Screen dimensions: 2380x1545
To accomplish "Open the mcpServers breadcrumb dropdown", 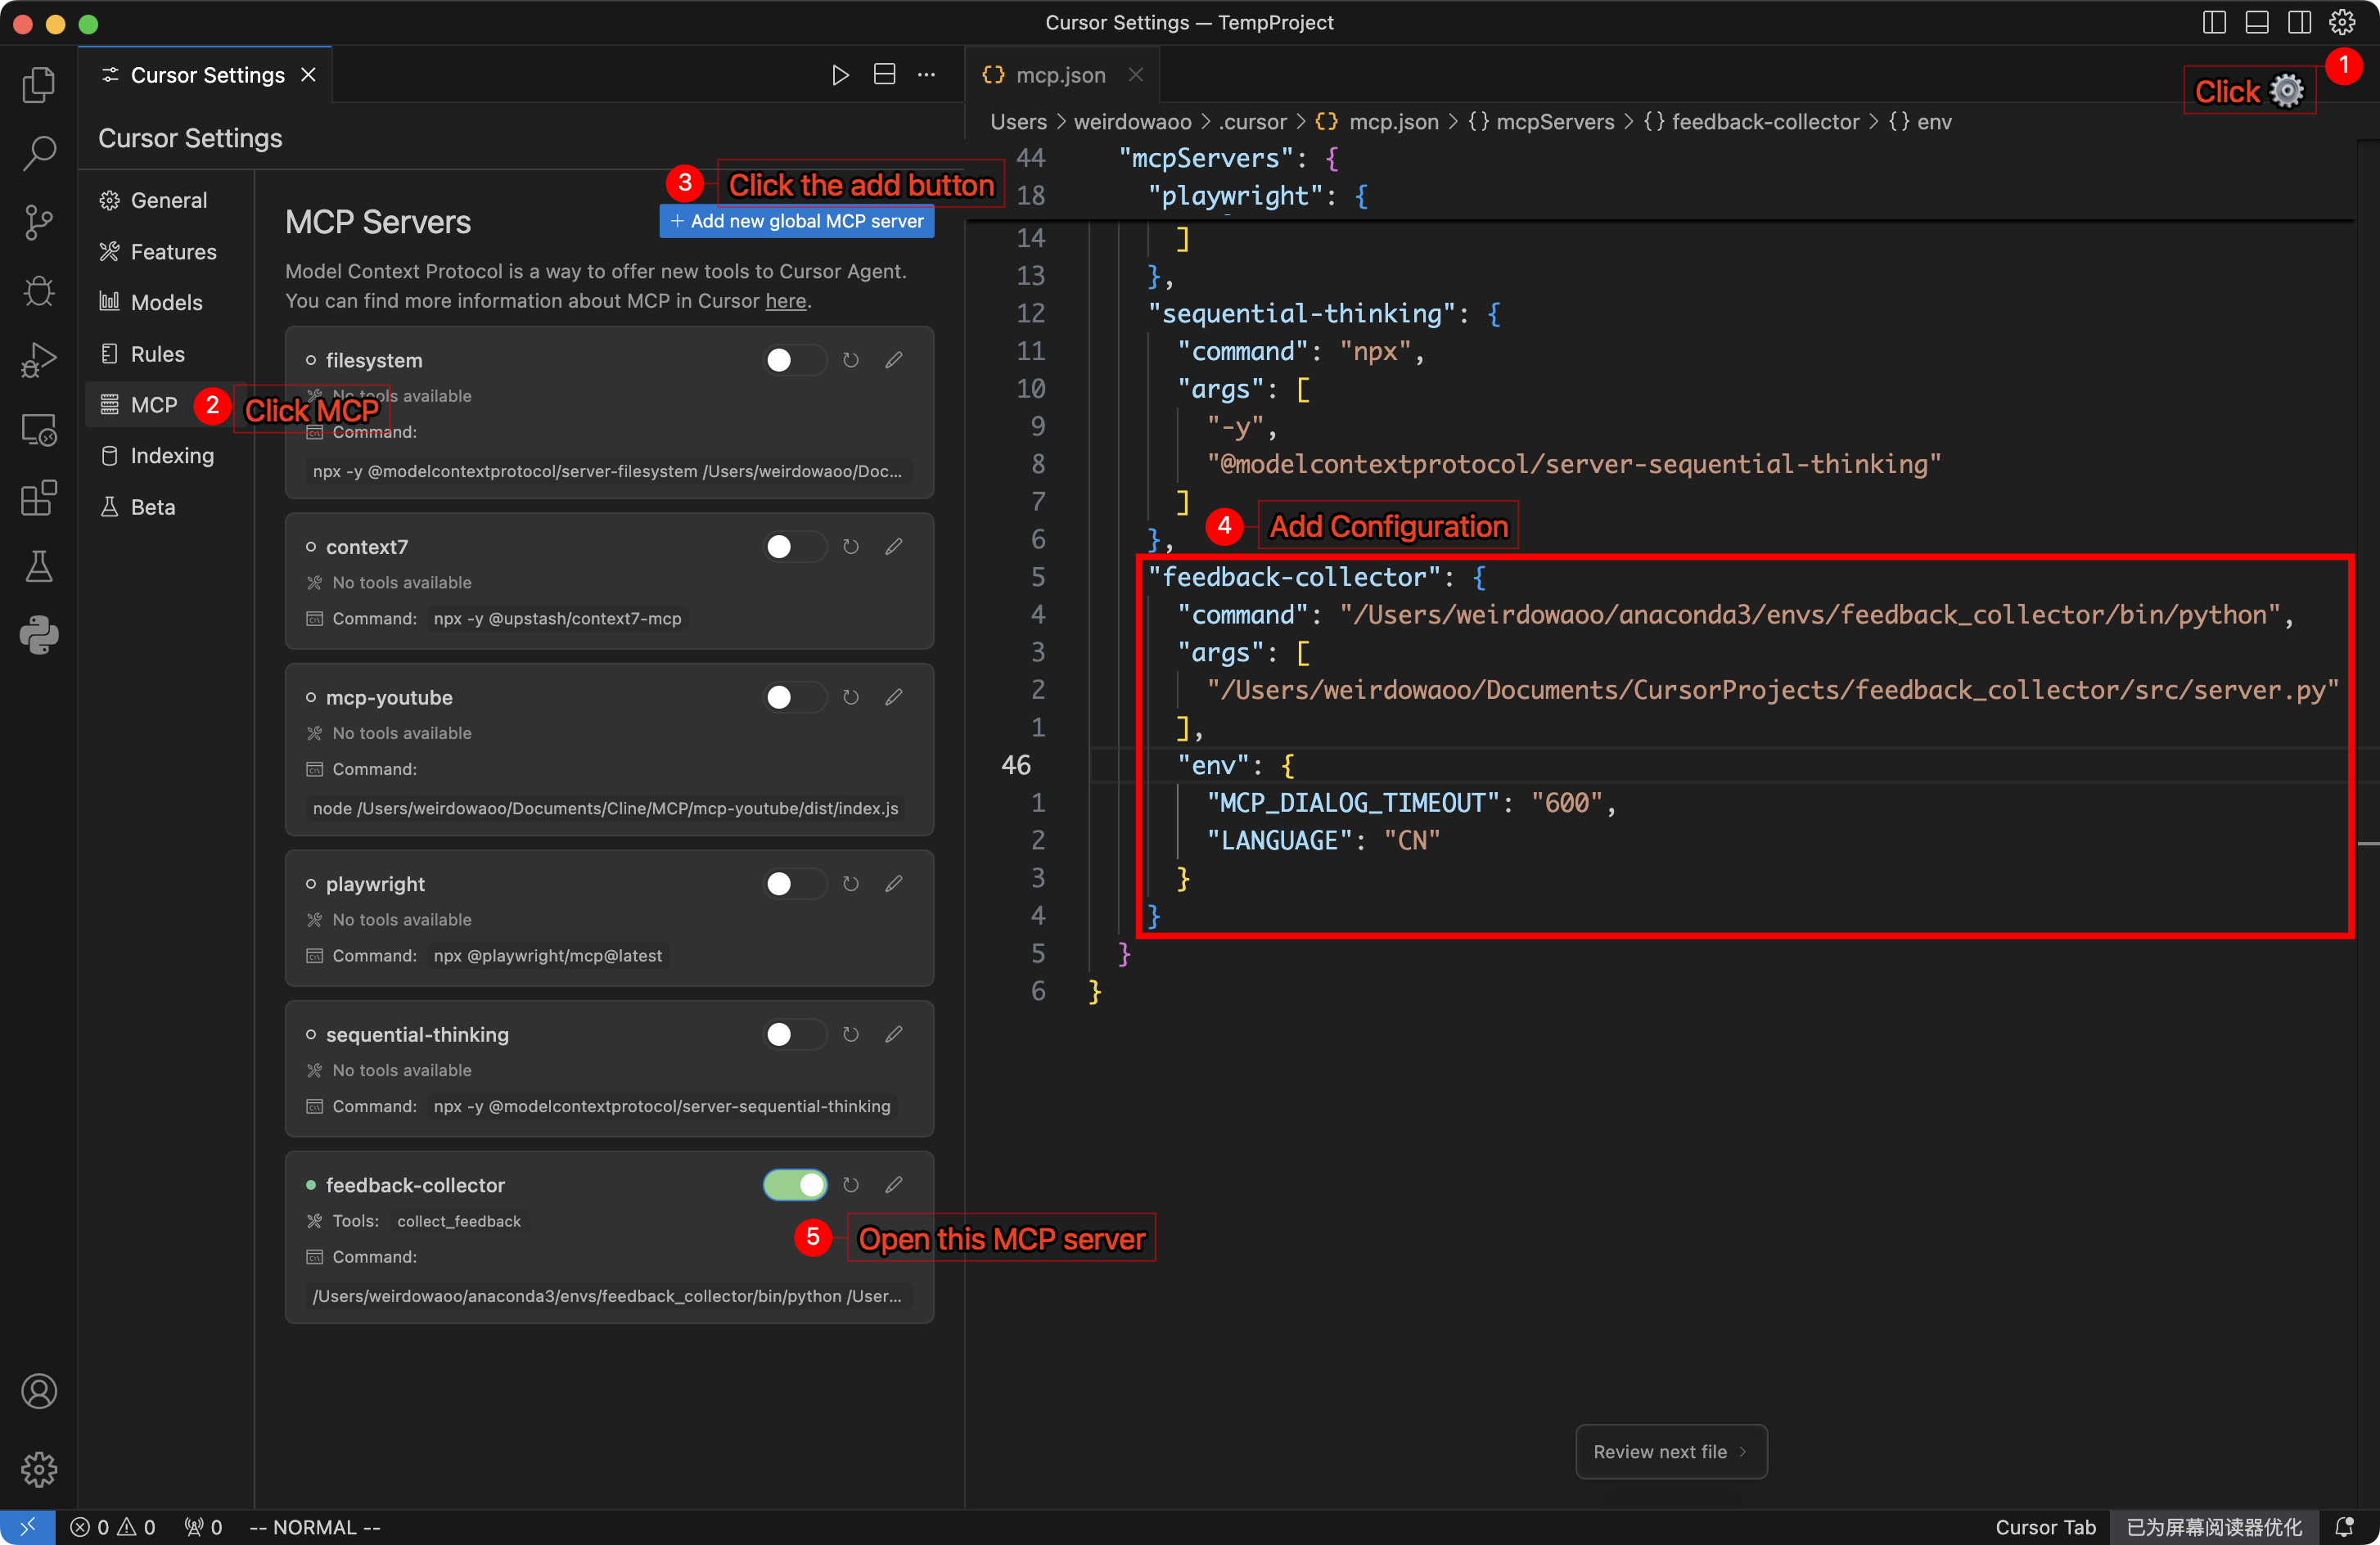I will point(1555,121).
